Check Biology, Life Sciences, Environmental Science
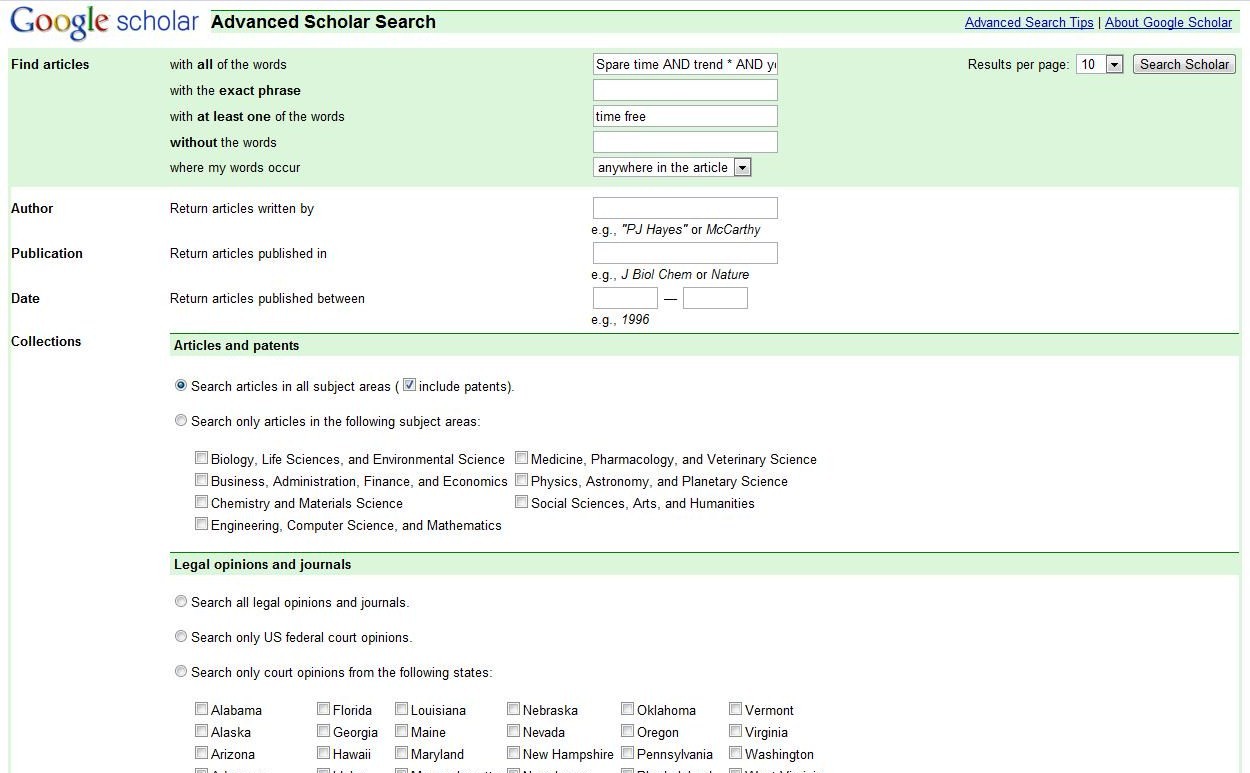 202,458
